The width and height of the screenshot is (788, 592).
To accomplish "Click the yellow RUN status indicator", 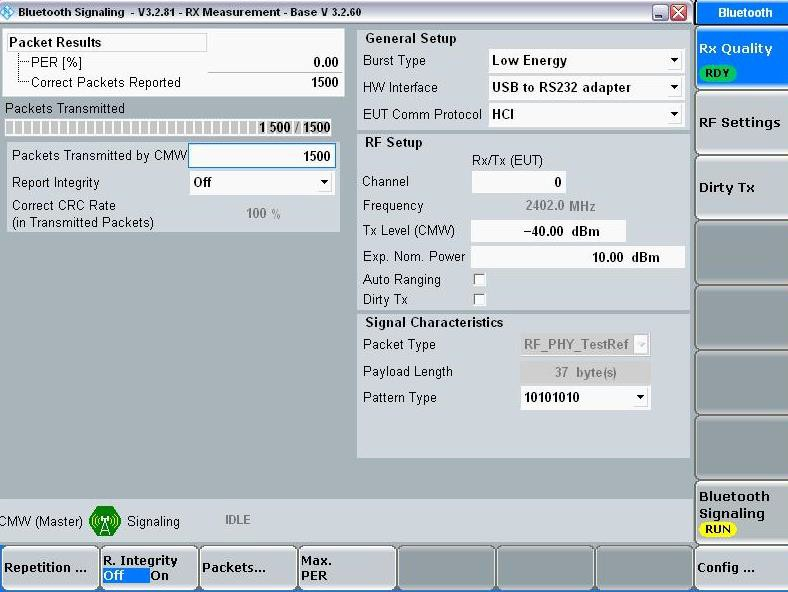I will pyautogui.click(x=718, y=529).
